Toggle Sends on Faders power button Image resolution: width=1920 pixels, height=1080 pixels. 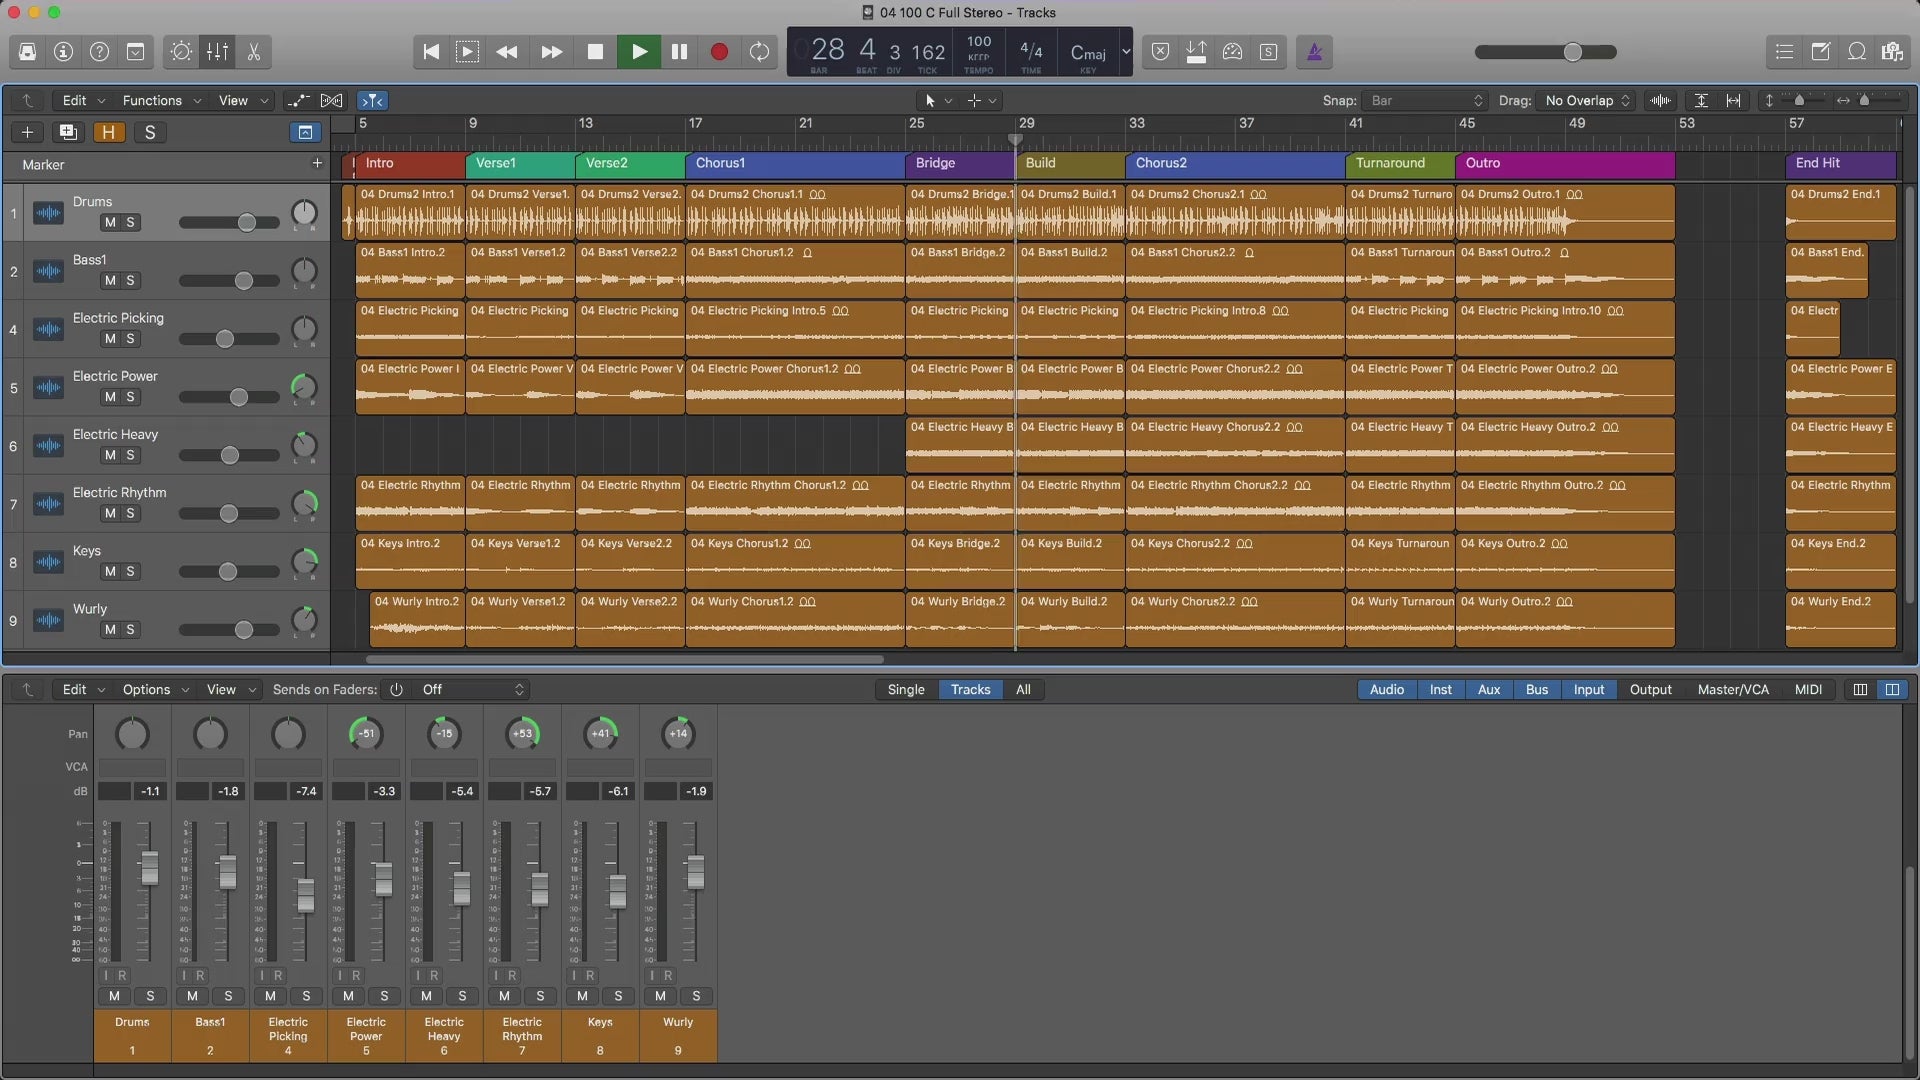[396, 689]
